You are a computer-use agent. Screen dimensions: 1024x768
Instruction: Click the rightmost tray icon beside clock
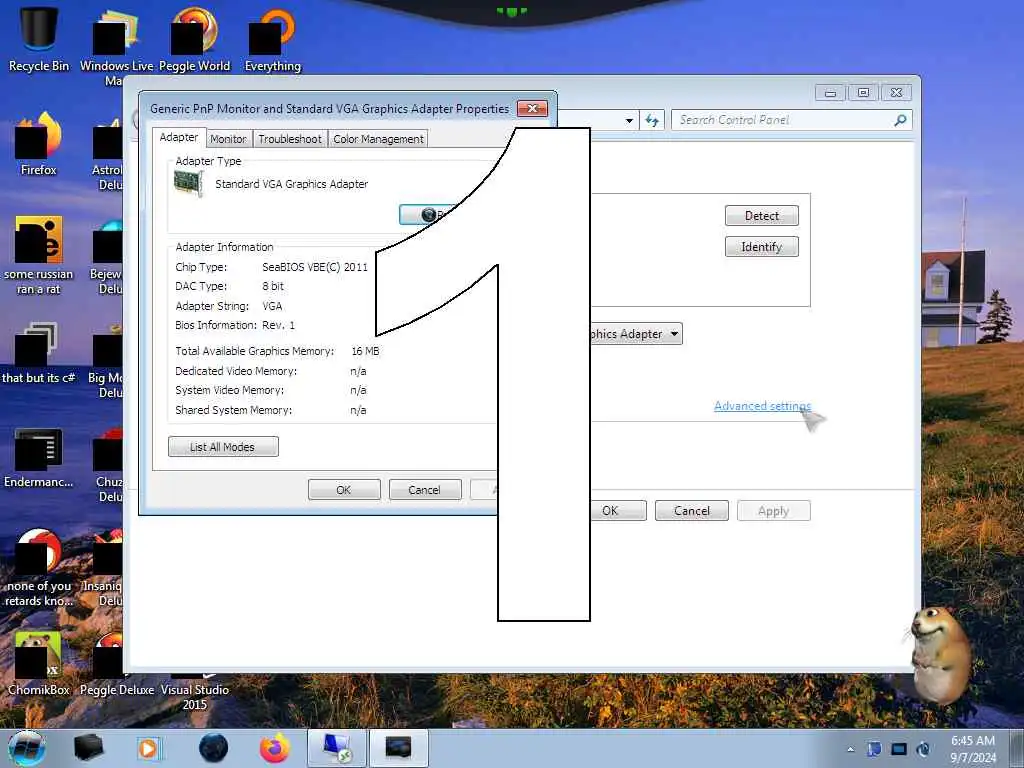(x=923, y=749)
